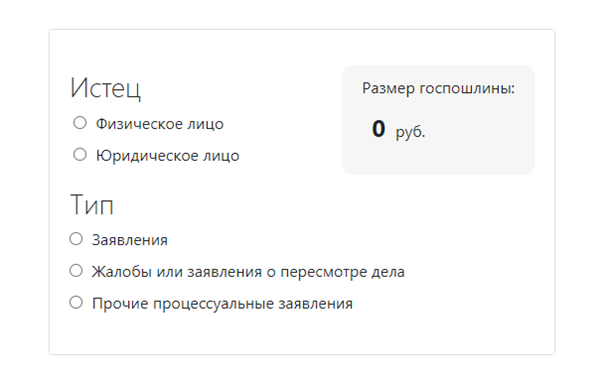Enable the Прочие процессуальные заявления radio circle
Screen dimensions: 610x384
coord(76,303)
